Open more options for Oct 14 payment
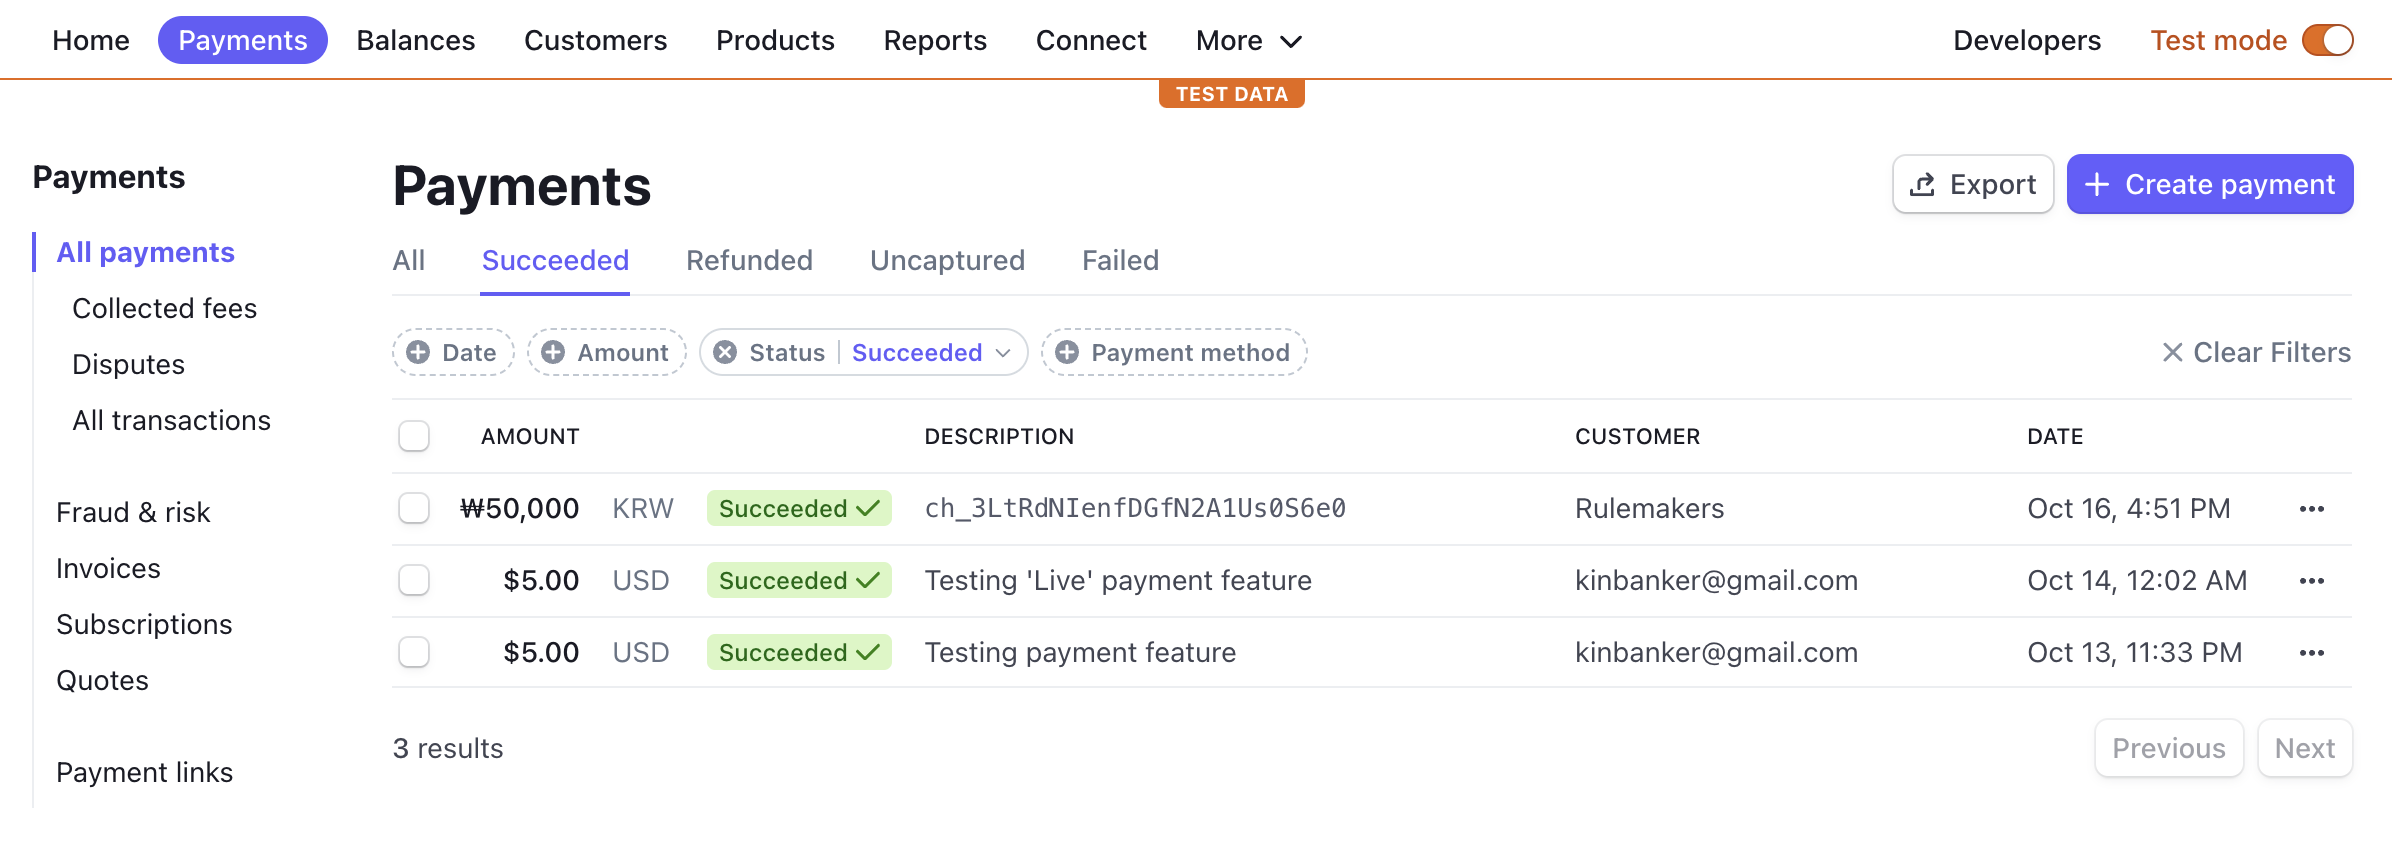Image resolution: width=2392 pixels, height=866 pixels. (x=2311, y=581)
